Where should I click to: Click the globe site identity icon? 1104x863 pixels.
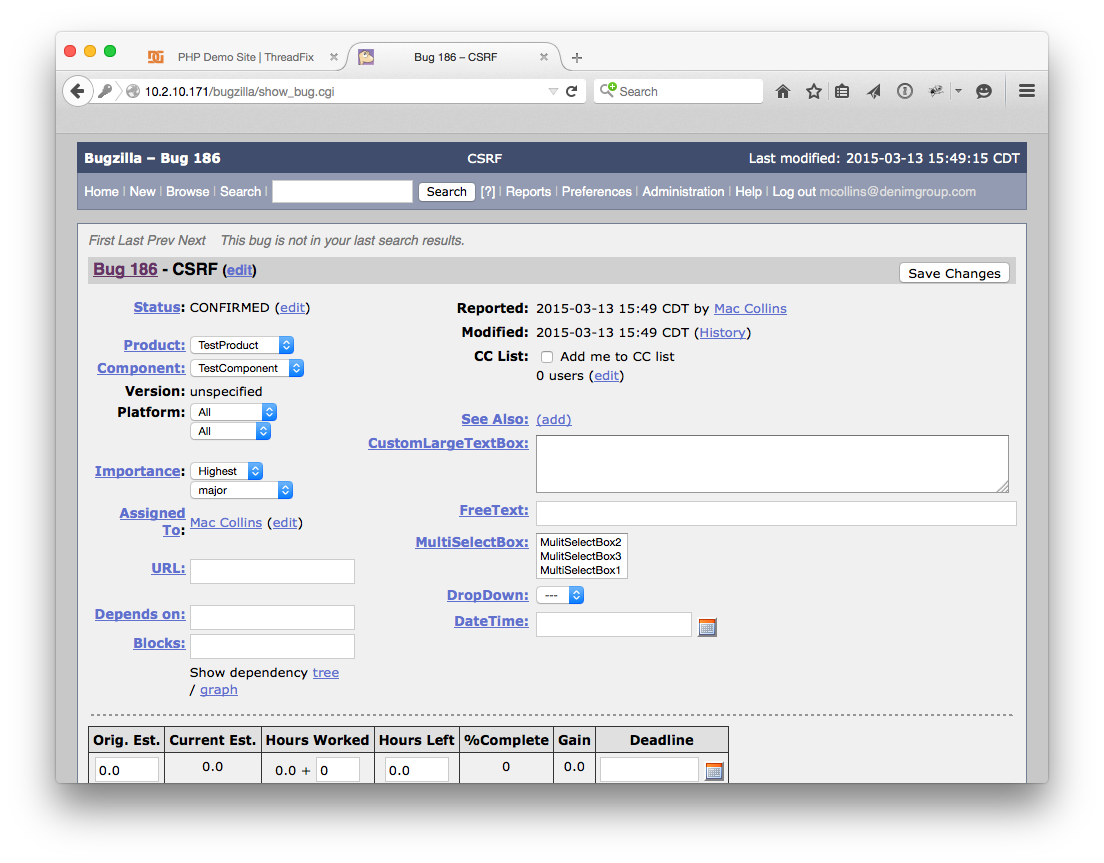(132, 92)
